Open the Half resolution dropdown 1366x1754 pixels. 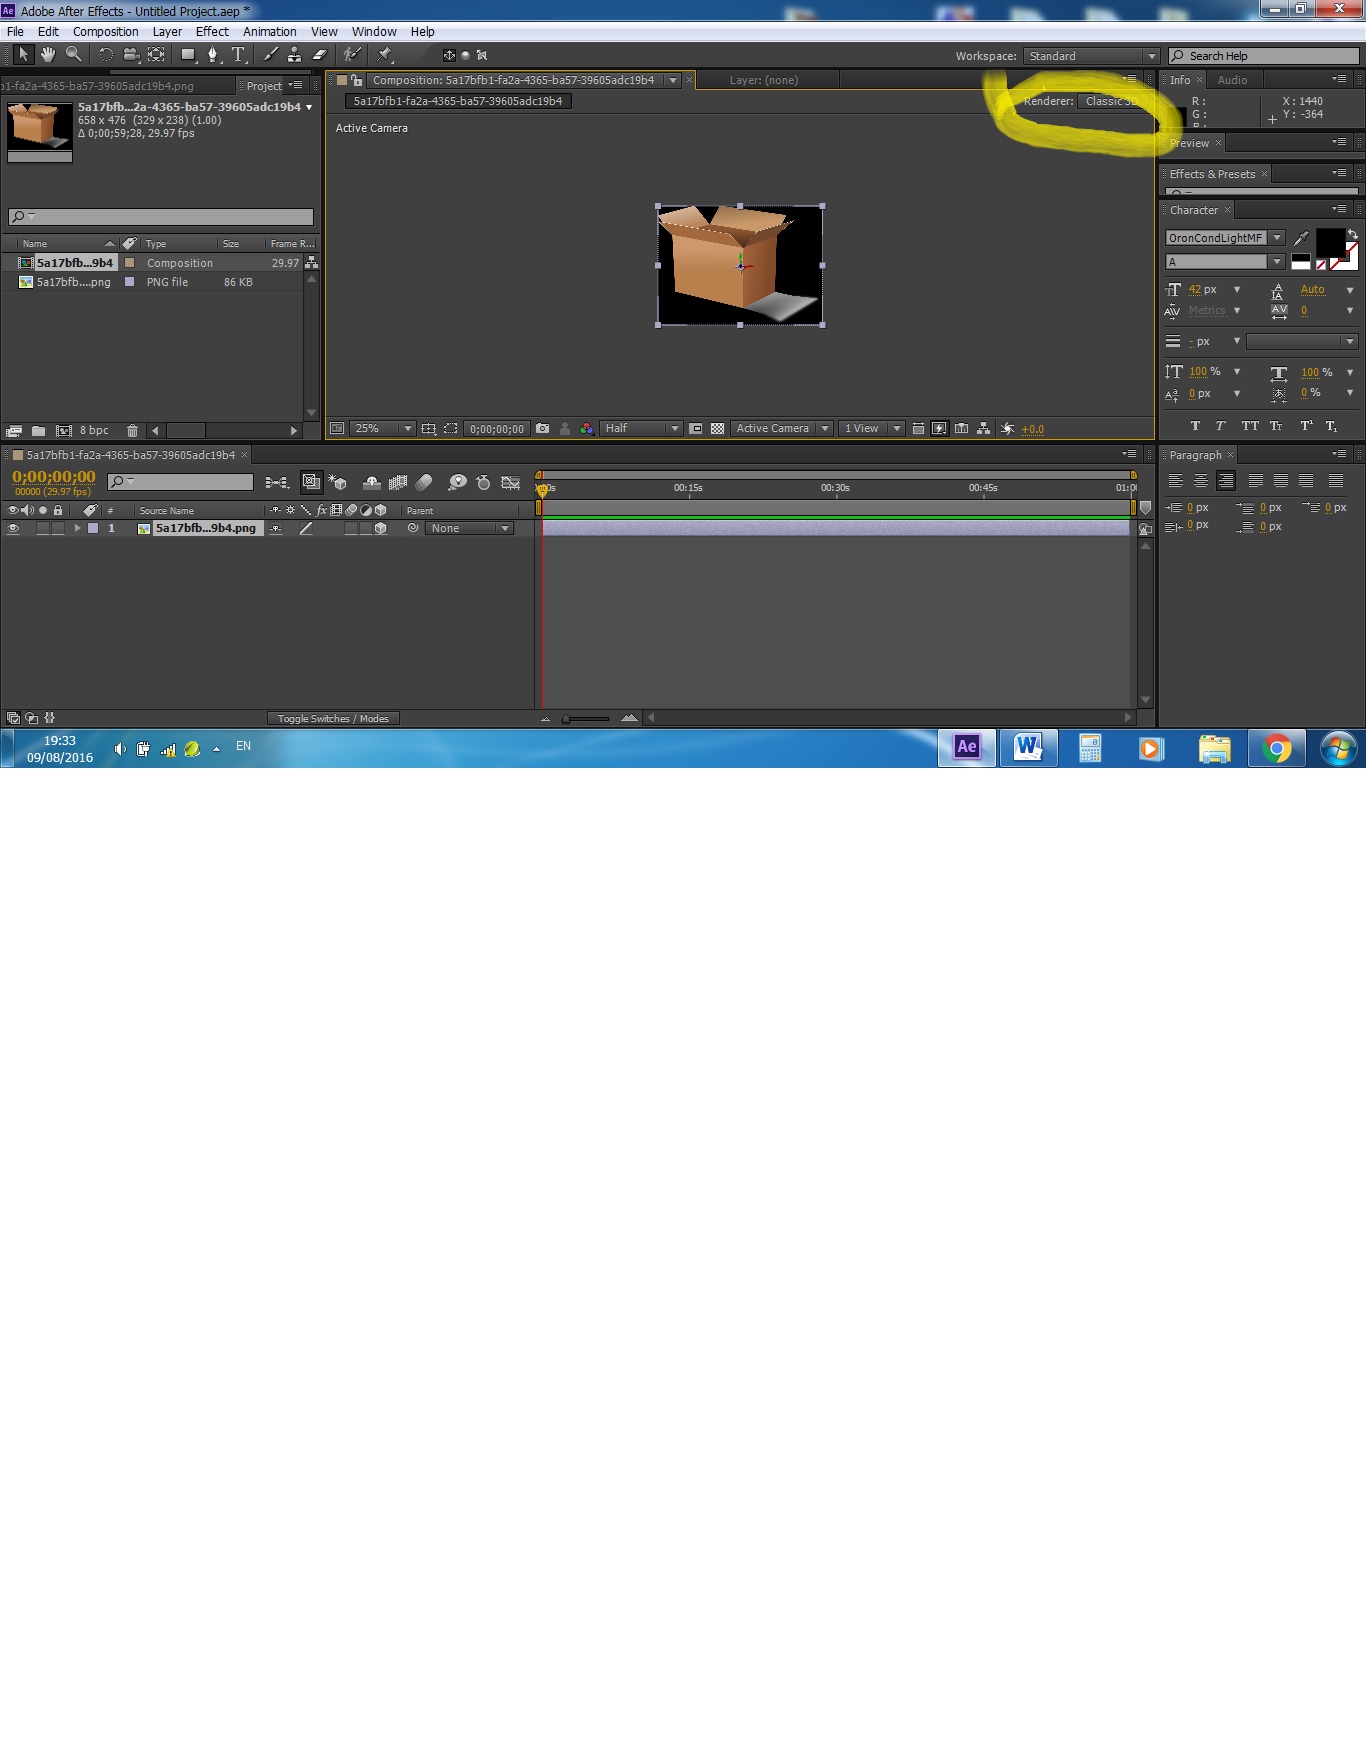pos(641,429)
